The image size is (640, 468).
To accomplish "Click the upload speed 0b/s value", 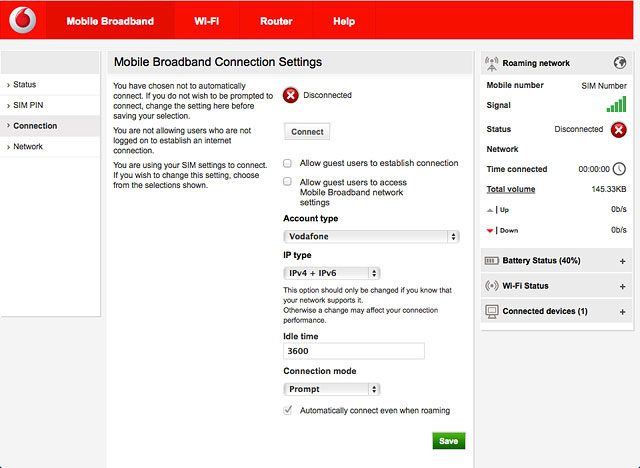I will click(x=619, y=209).
